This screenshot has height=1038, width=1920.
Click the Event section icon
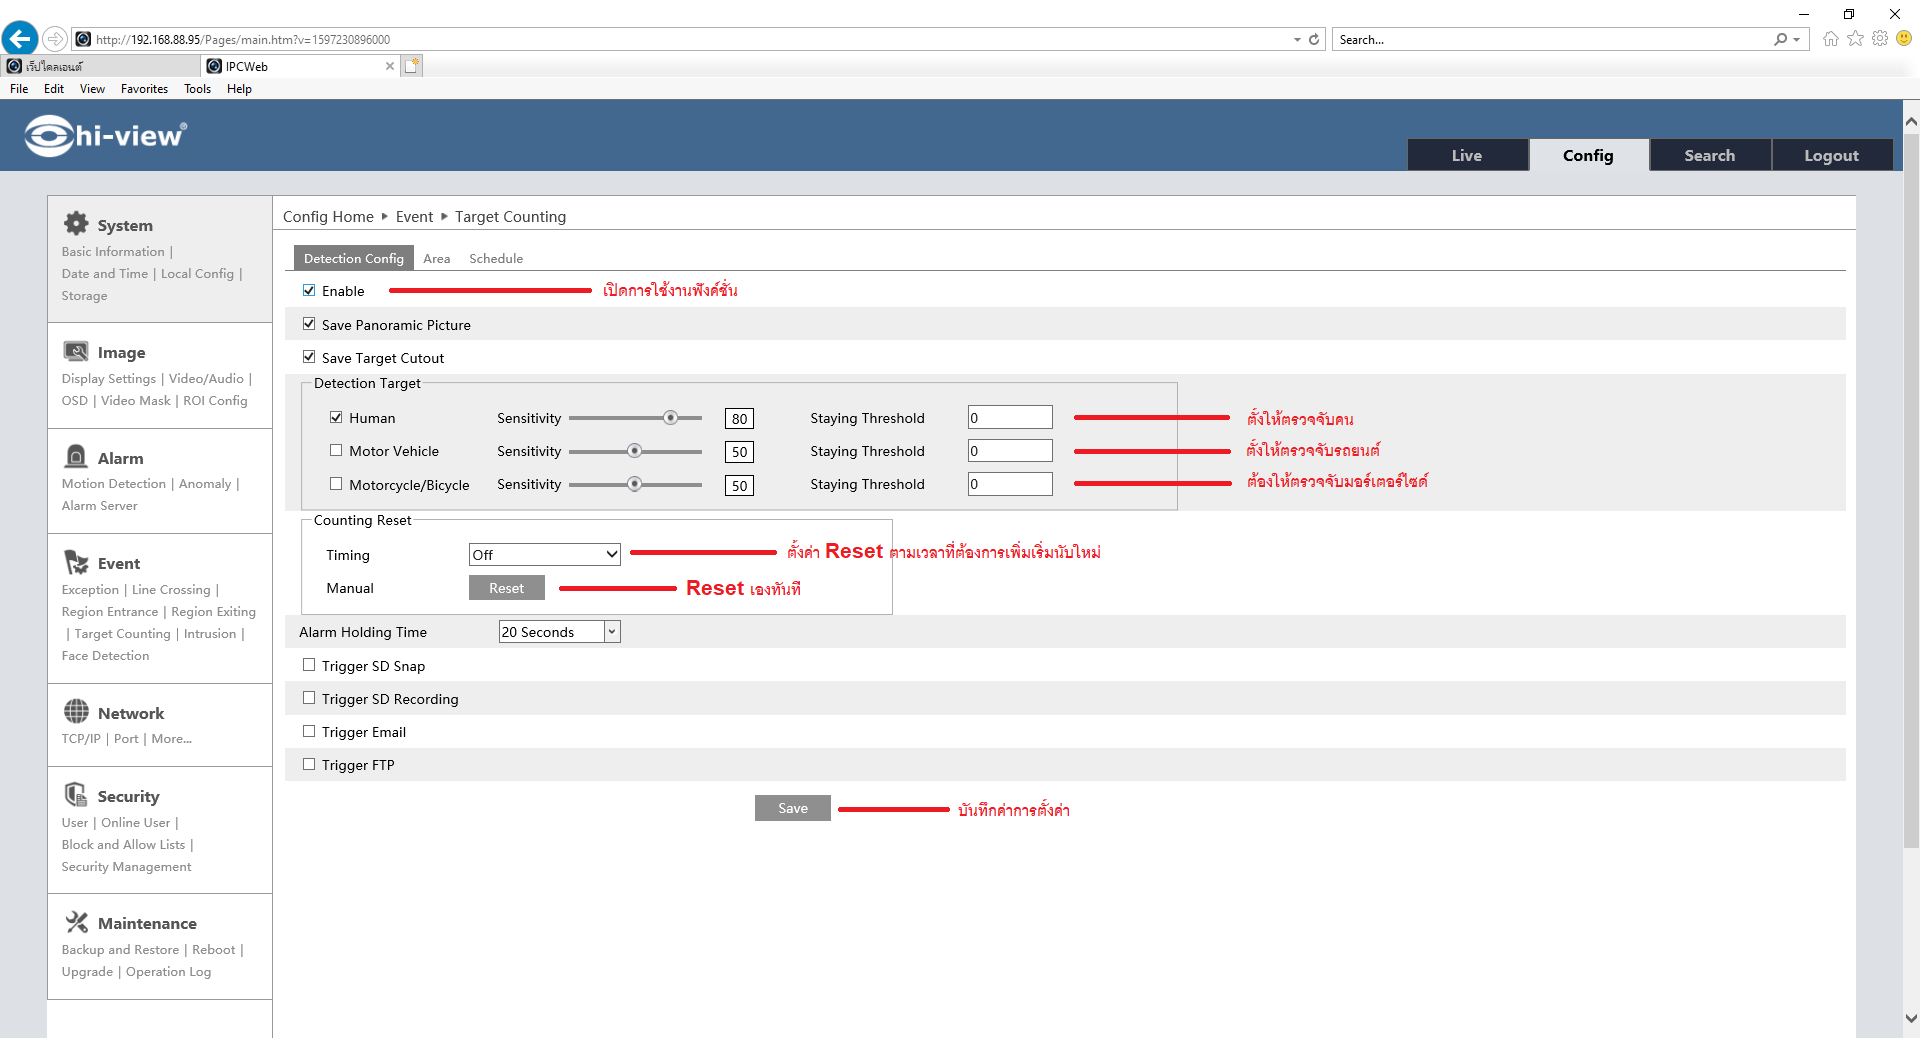pyautogui.click(x=76, y=562)
